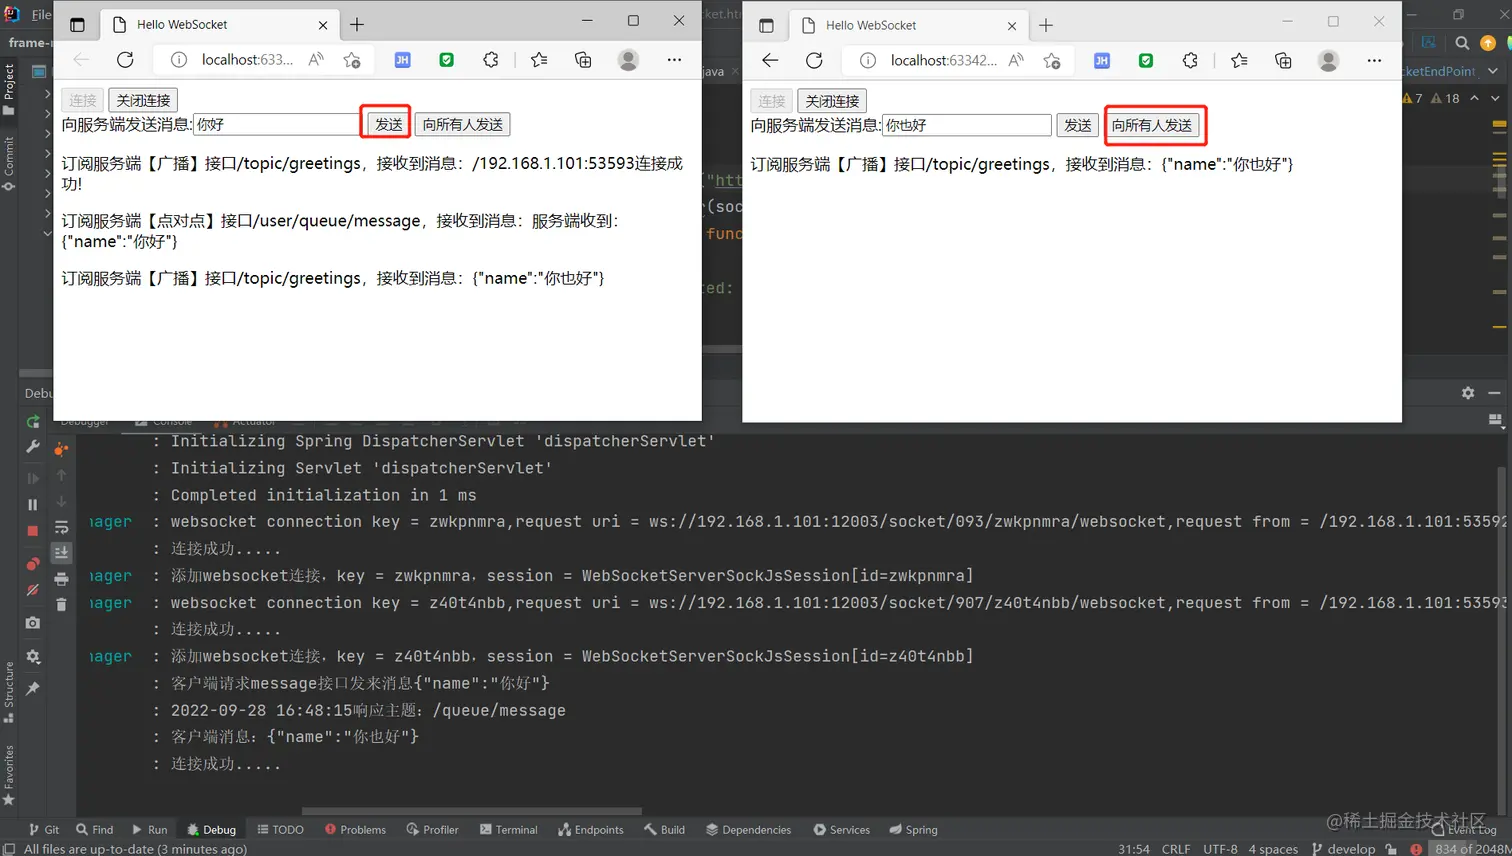Open Structure side panel tab

(x=9, y=690)
